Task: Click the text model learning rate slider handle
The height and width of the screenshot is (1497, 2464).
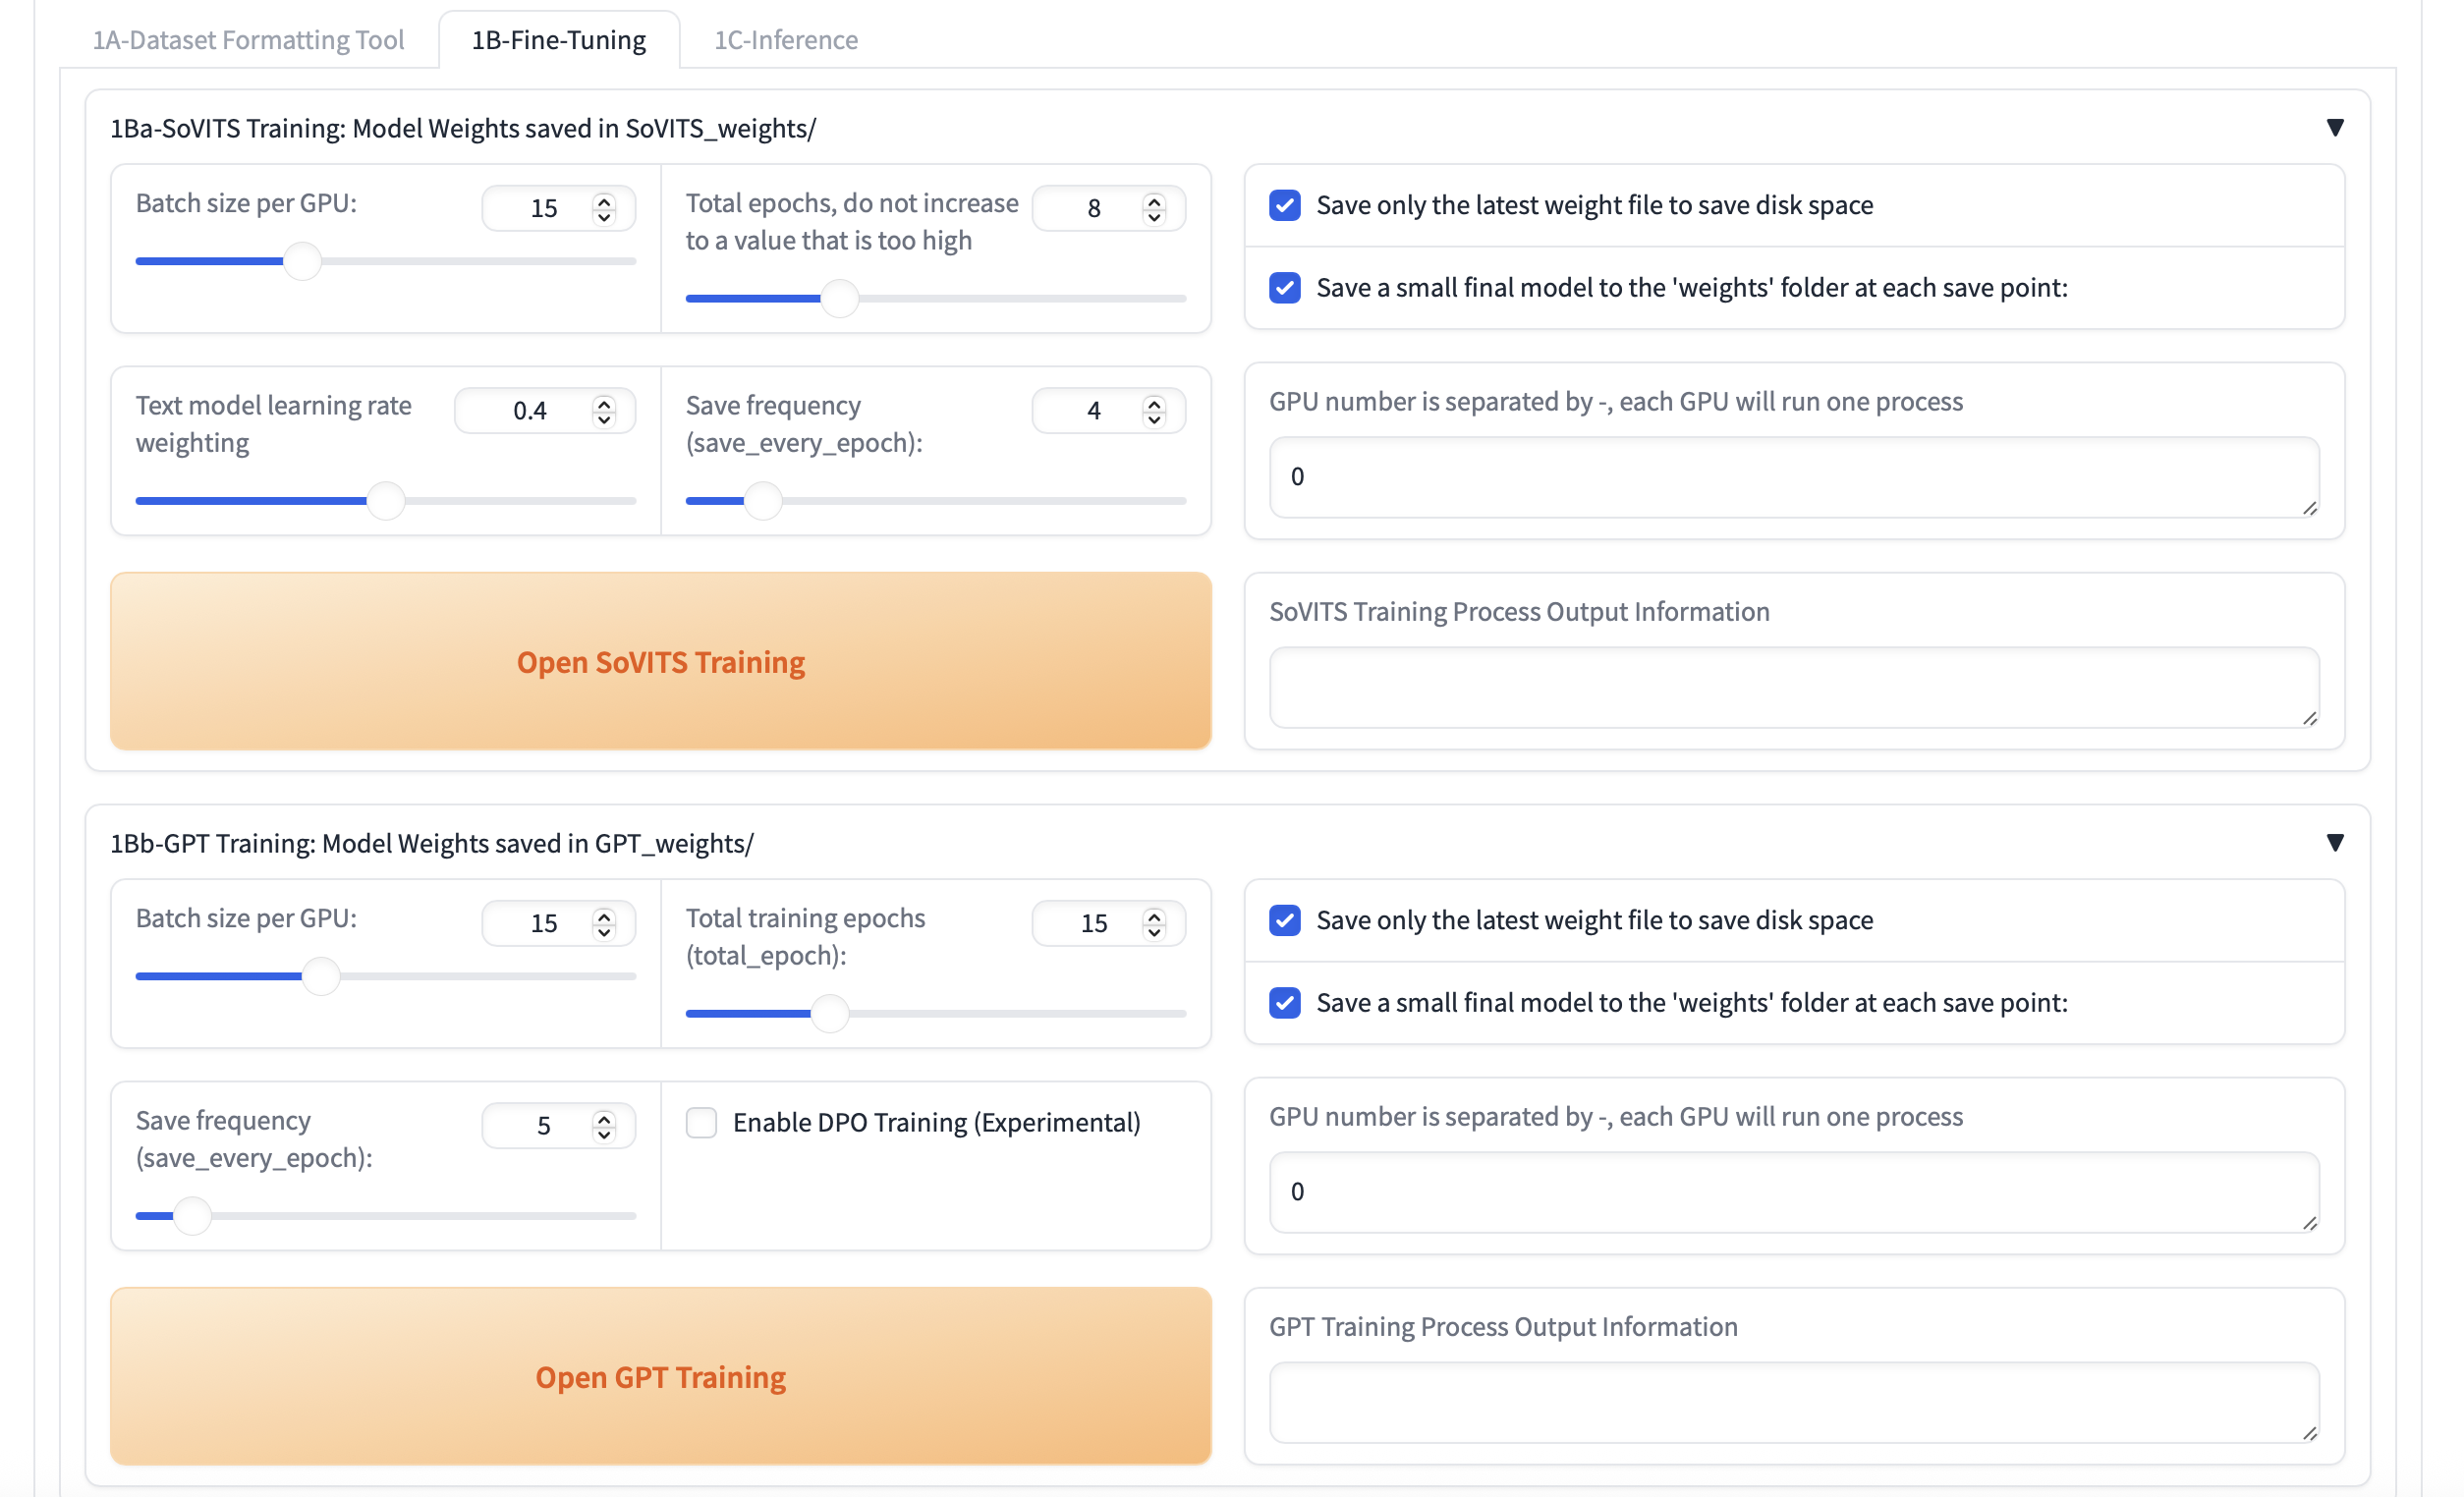Action: 385,500
